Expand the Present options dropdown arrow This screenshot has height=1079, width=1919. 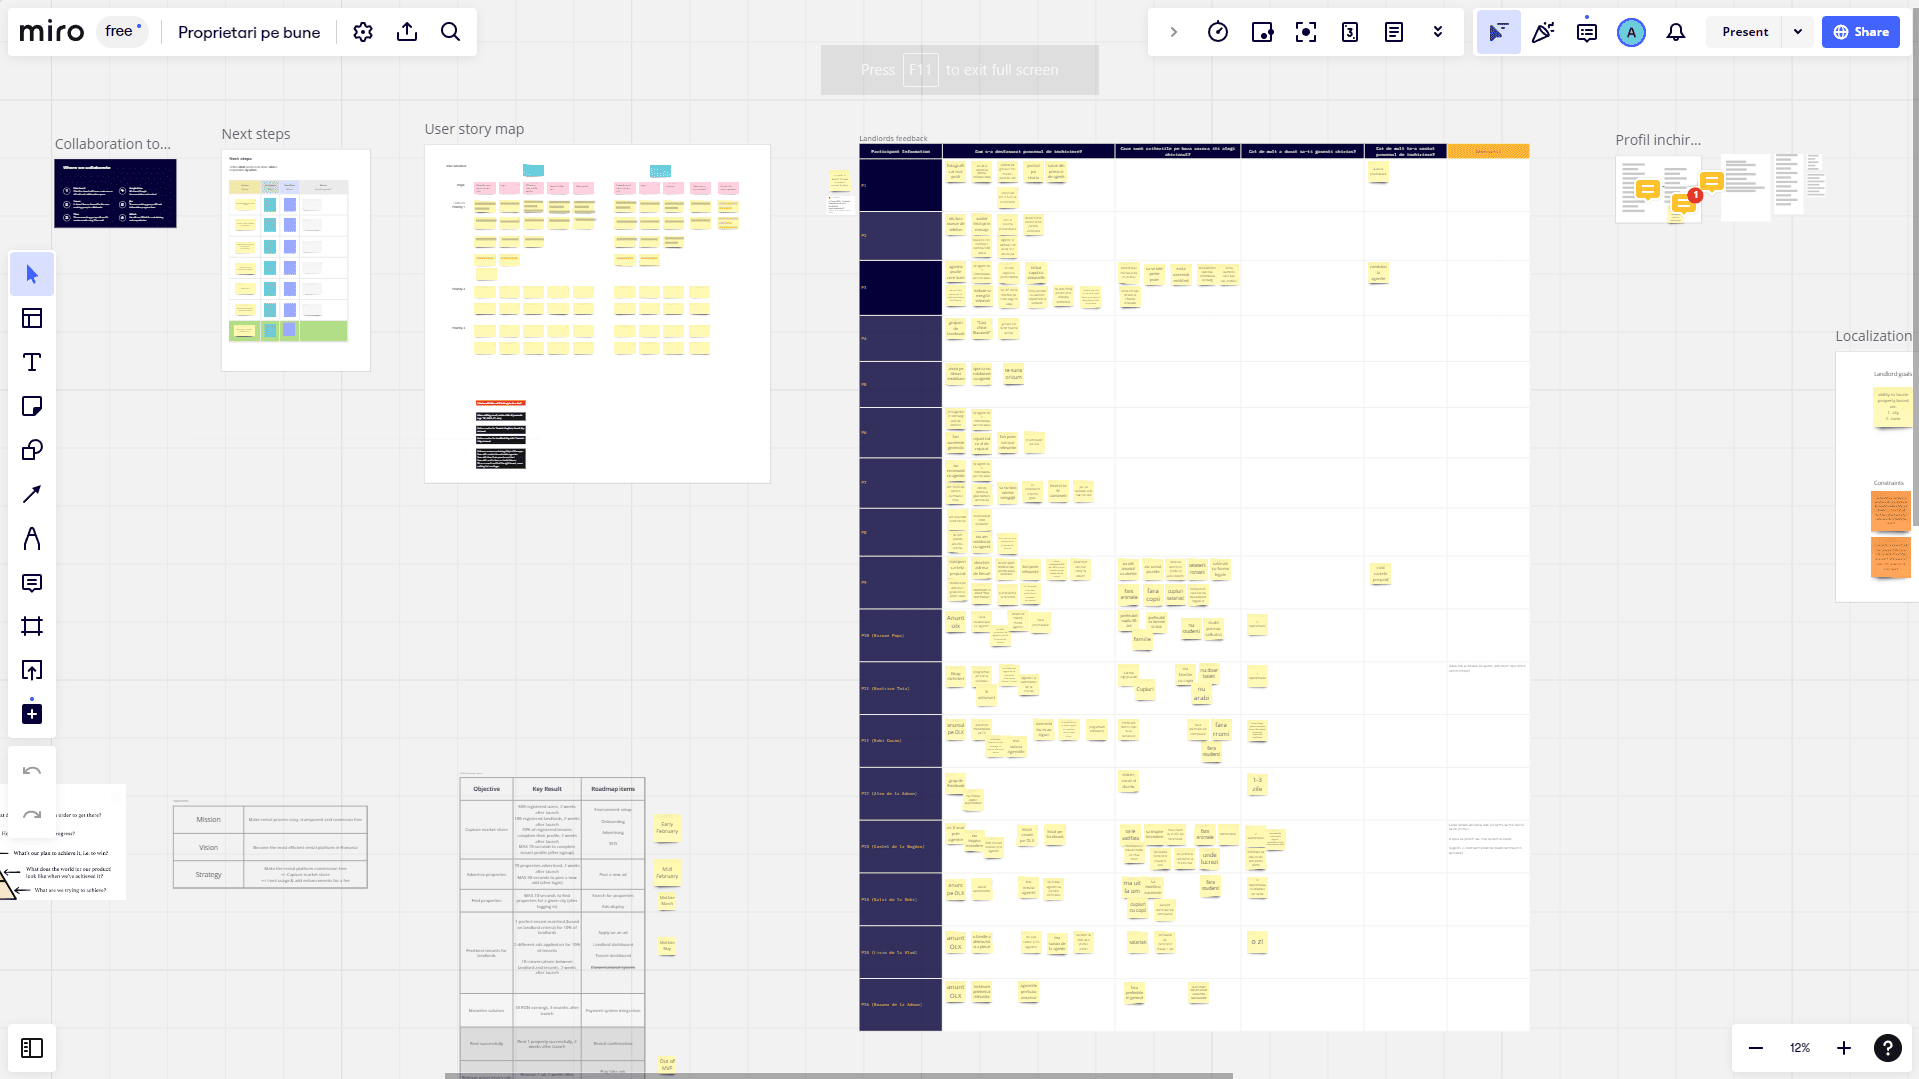(1797, 32)
